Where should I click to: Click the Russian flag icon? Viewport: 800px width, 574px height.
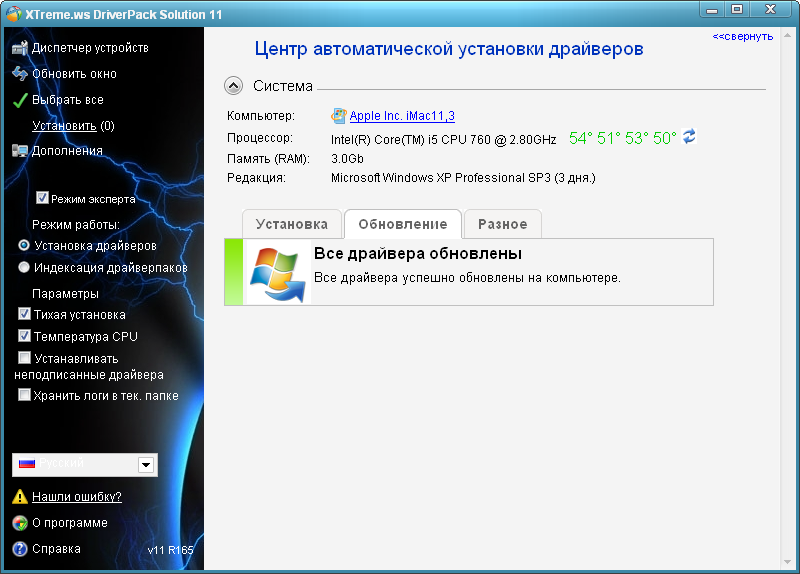[x=27, y=464]
